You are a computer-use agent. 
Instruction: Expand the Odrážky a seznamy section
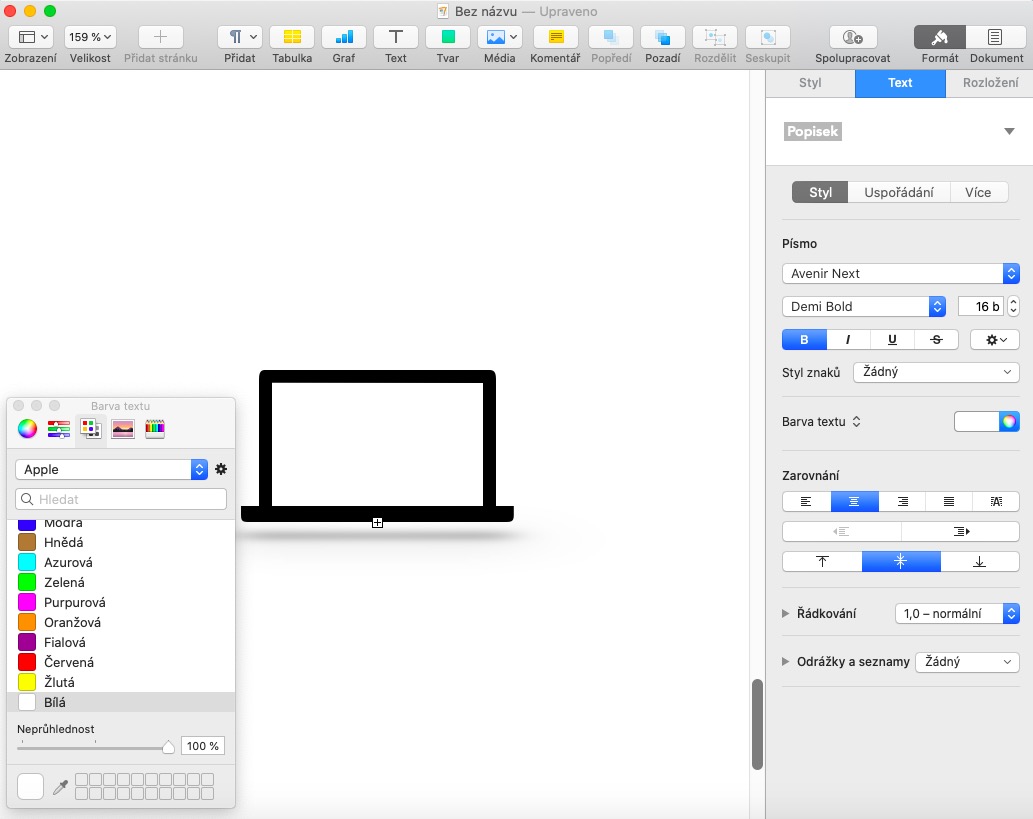[x=785, y=662]
